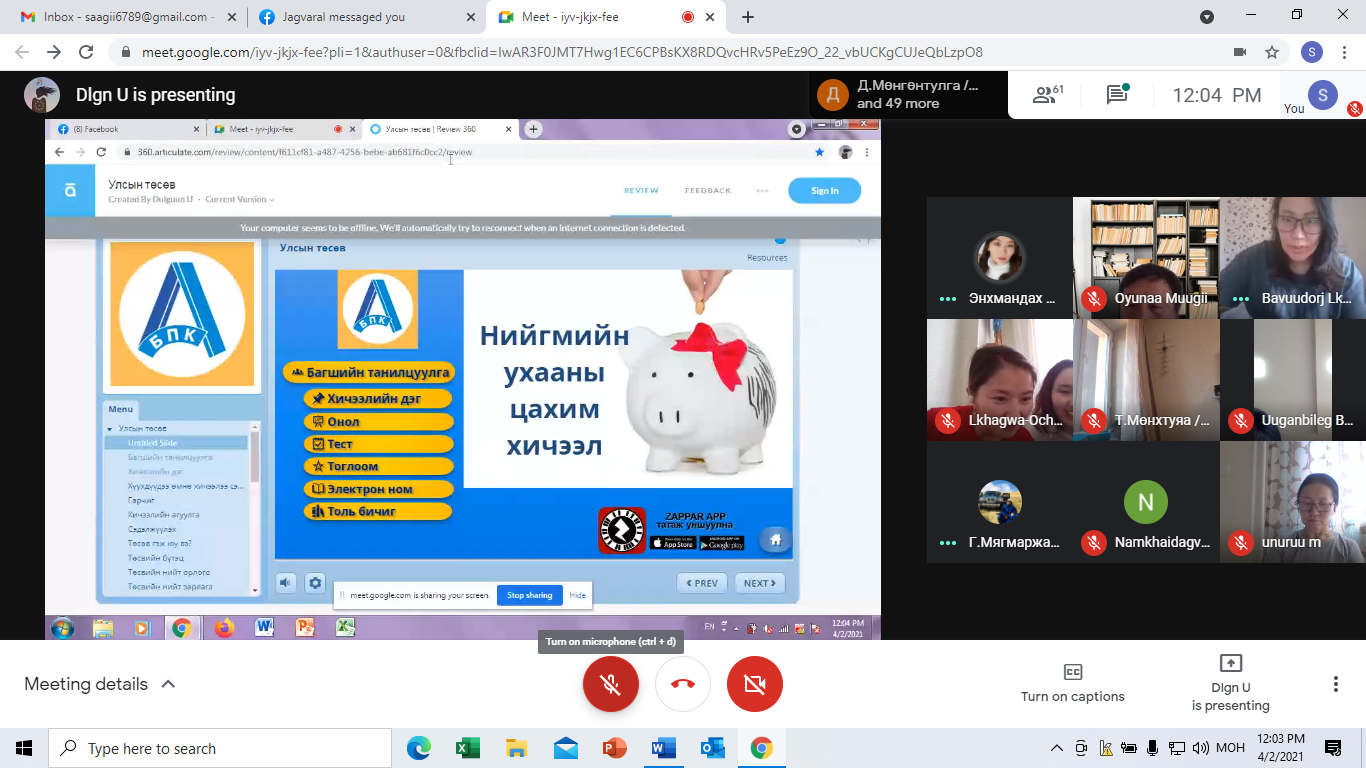Open PowerPoint from the Windows 10 taskbar
Viewport: 1366px width, 768px height.
tap(614, 748)
